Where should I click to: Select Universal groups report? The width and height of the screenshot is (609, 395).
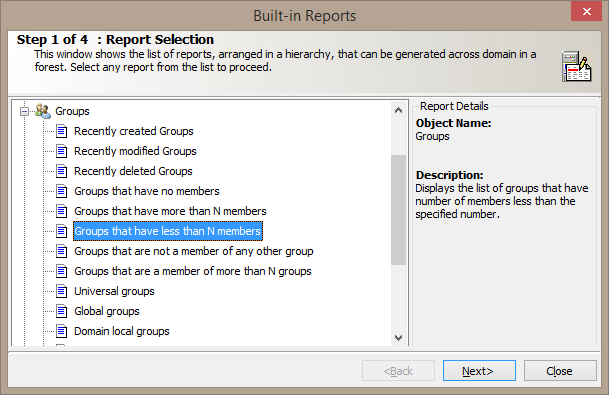[114, 291]
